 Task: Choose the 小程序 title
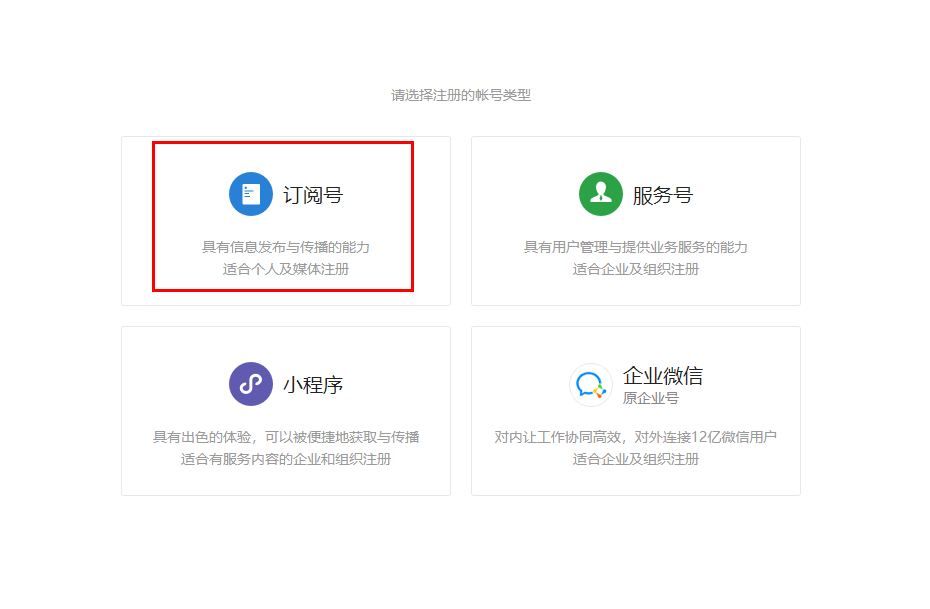click(x=313, y=385)
